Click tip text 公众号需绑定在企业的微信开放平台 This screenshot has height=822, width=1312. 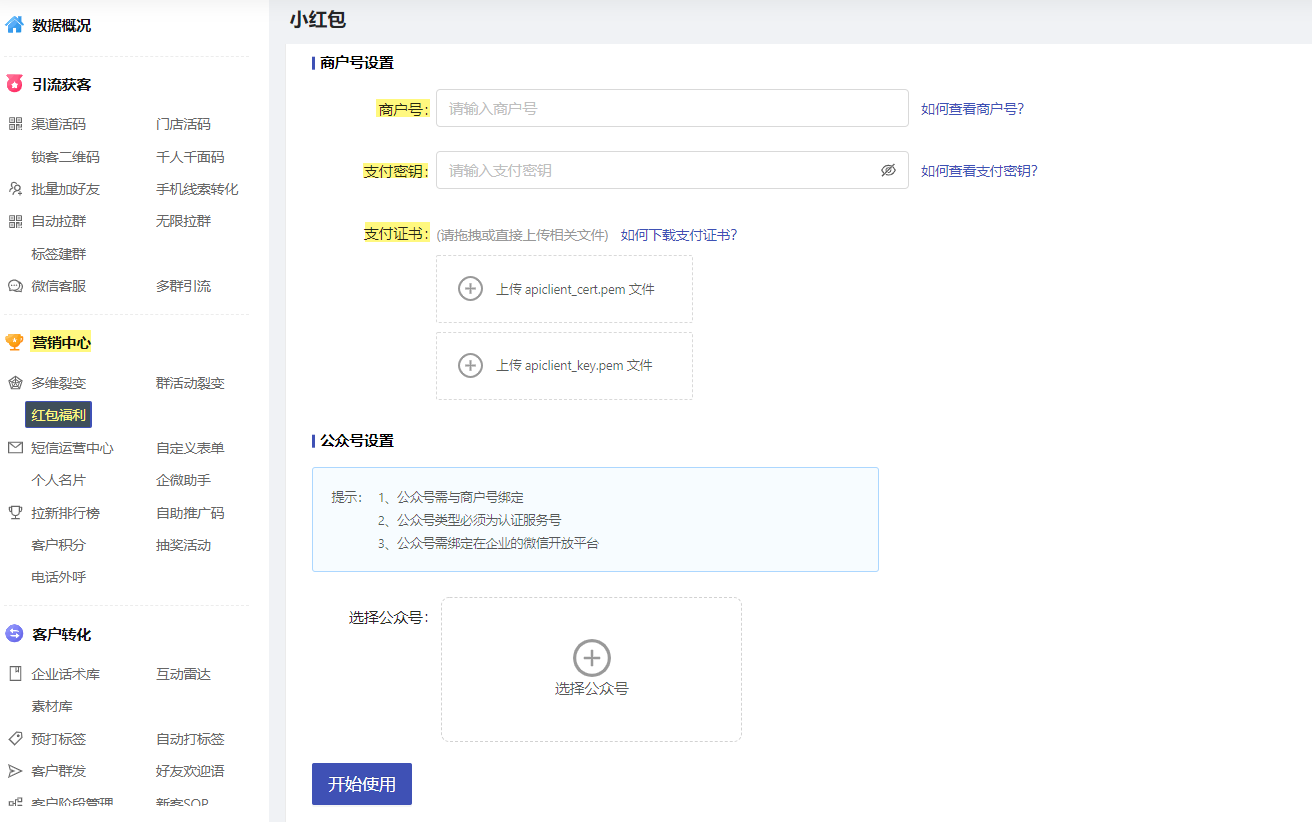coord(498,543)
